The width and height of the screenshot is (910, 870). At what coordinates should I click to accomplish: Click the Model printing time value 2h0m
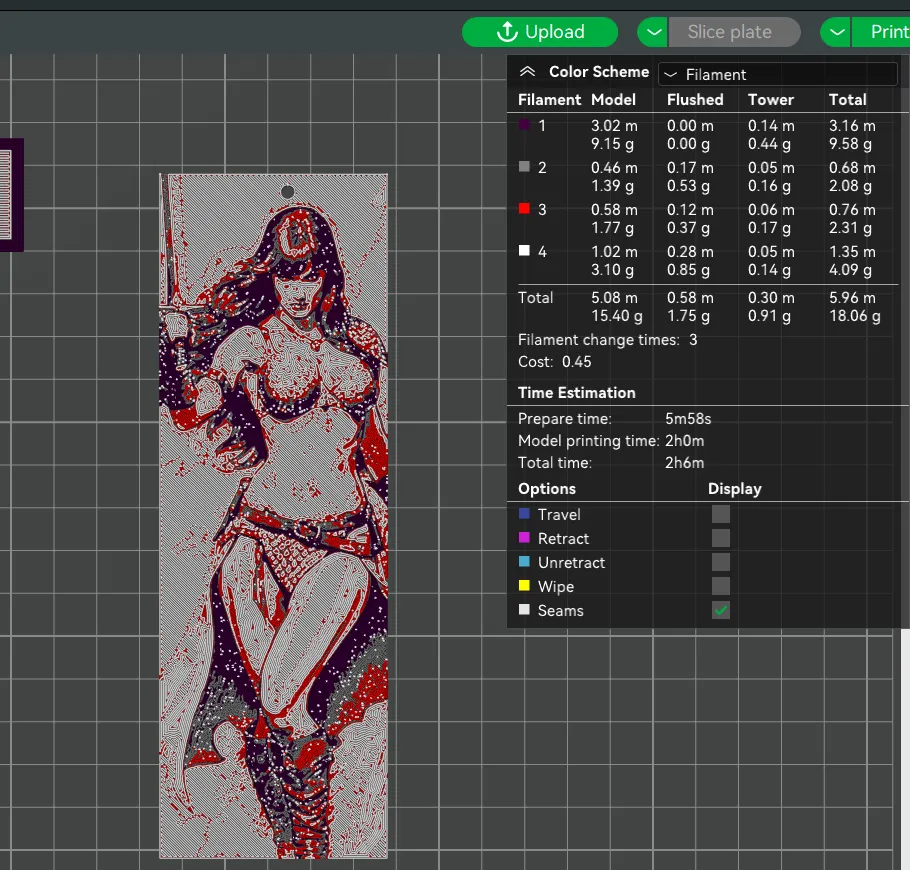(x=684, y=441)
